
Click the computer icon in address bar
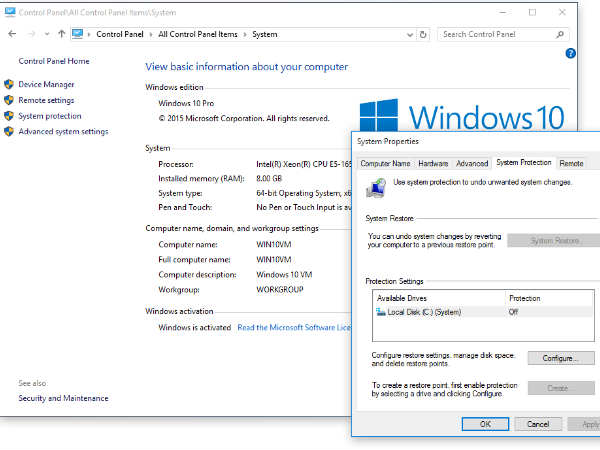point(78,34)
